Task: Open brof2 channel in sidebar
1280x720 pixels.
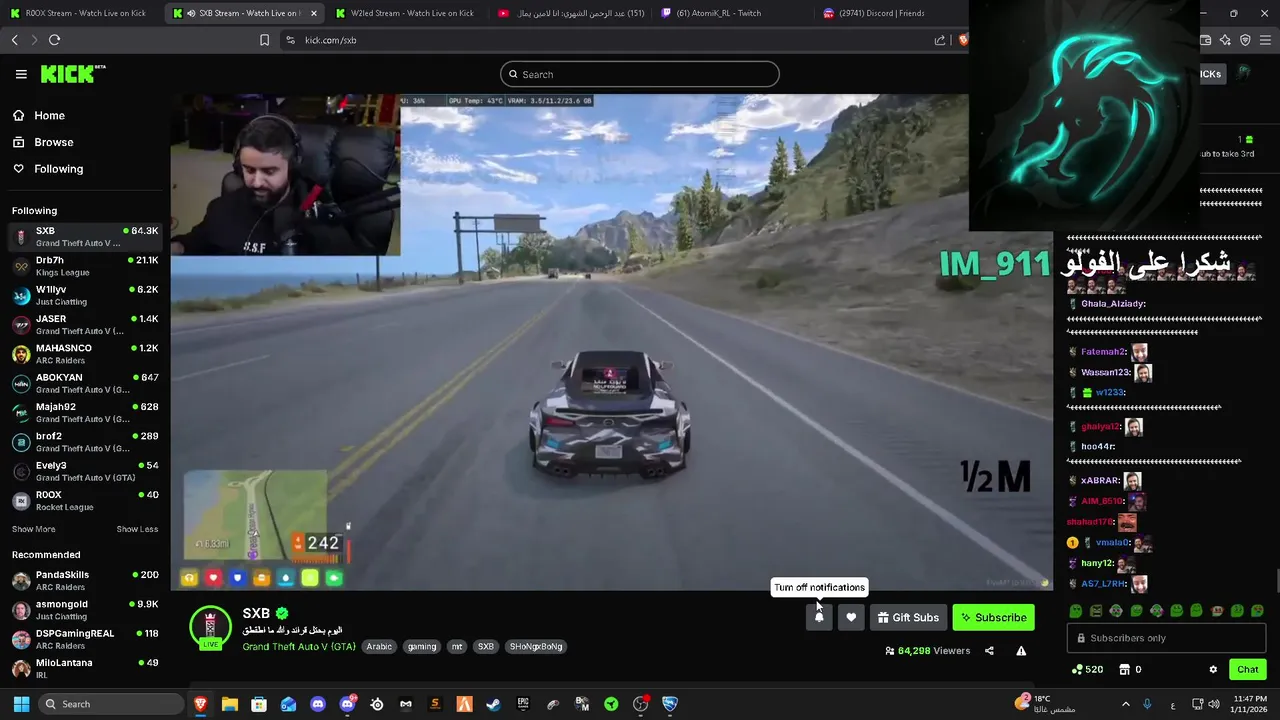Action: click(x=85, y=442)
